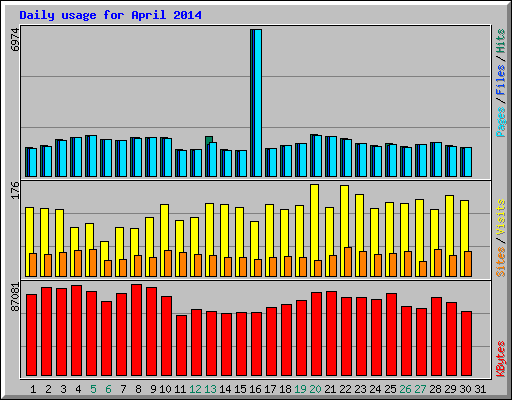
Task: Click the 176 axis value
Action: coord(15,191)
